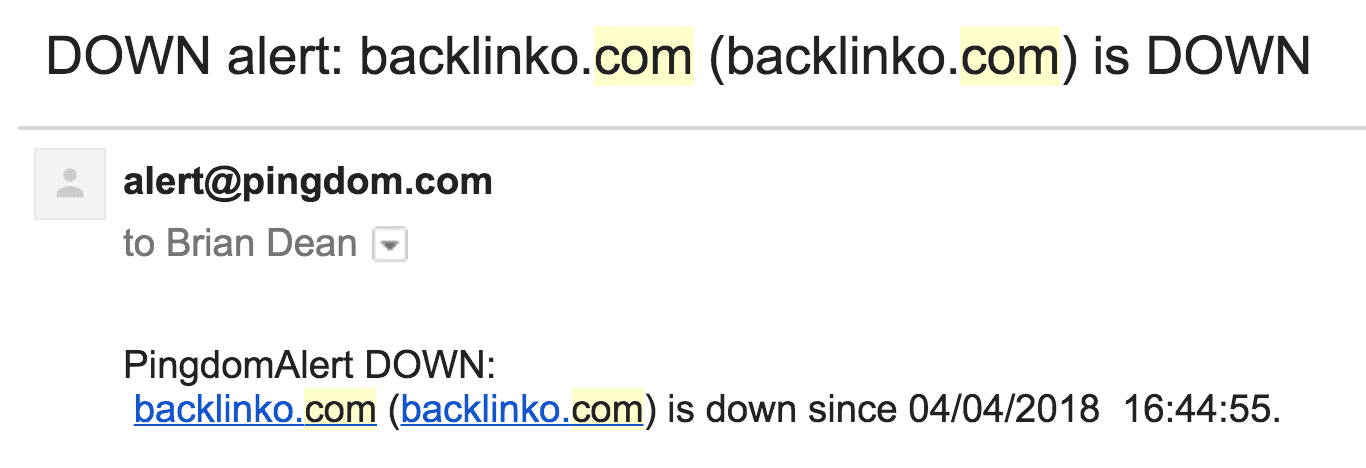Viewport: 1366px width, 468px height.
Task: Click the sender's gray avatar icon
Action: point(70,184)
